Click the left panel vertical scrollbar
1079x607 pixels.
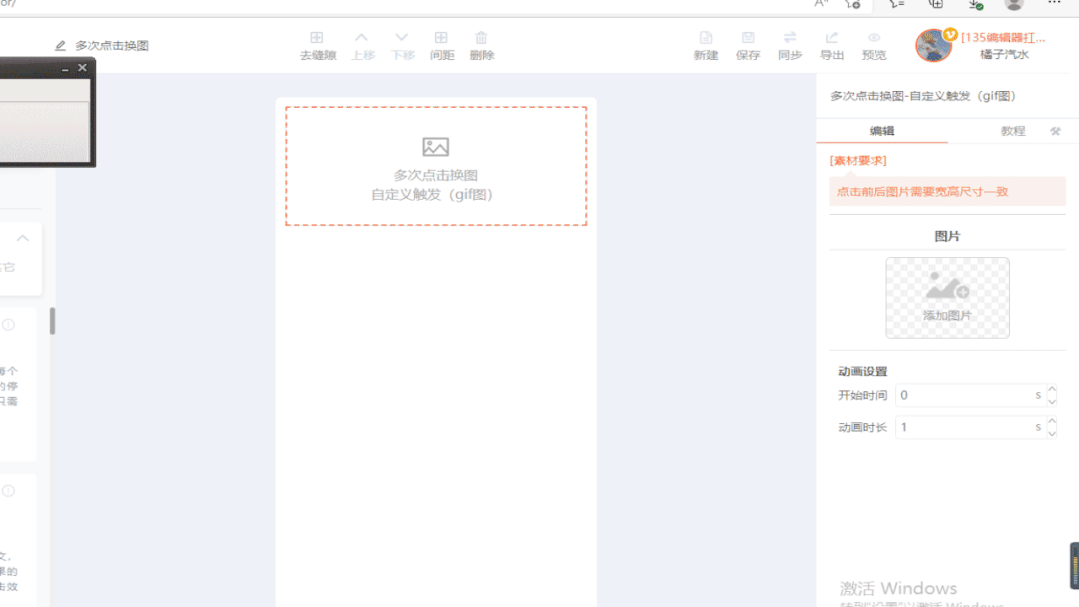(x=52, y=321)
